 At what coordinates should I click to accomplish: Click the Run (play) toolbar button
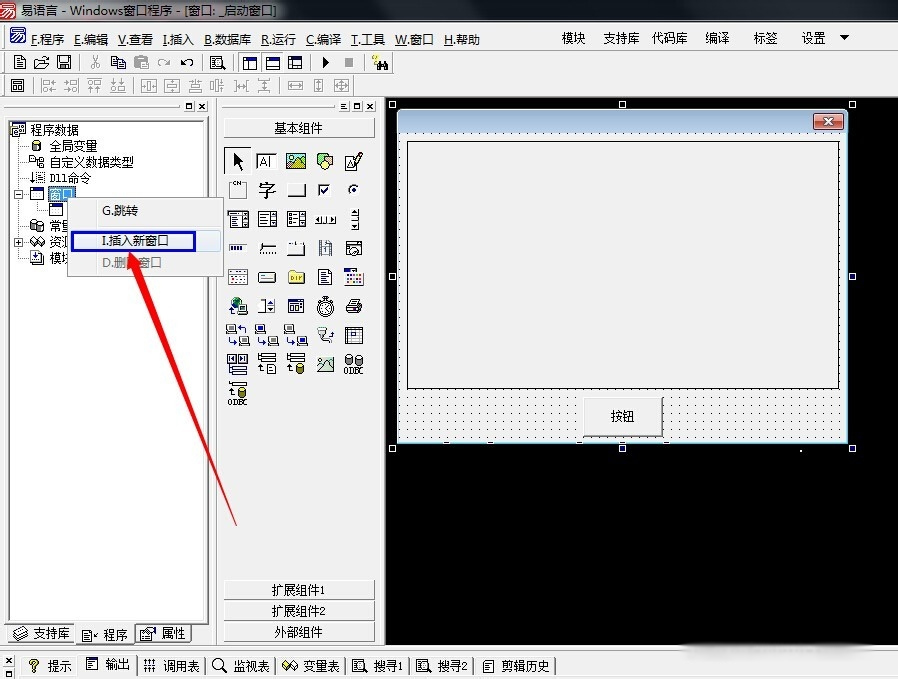326,62
